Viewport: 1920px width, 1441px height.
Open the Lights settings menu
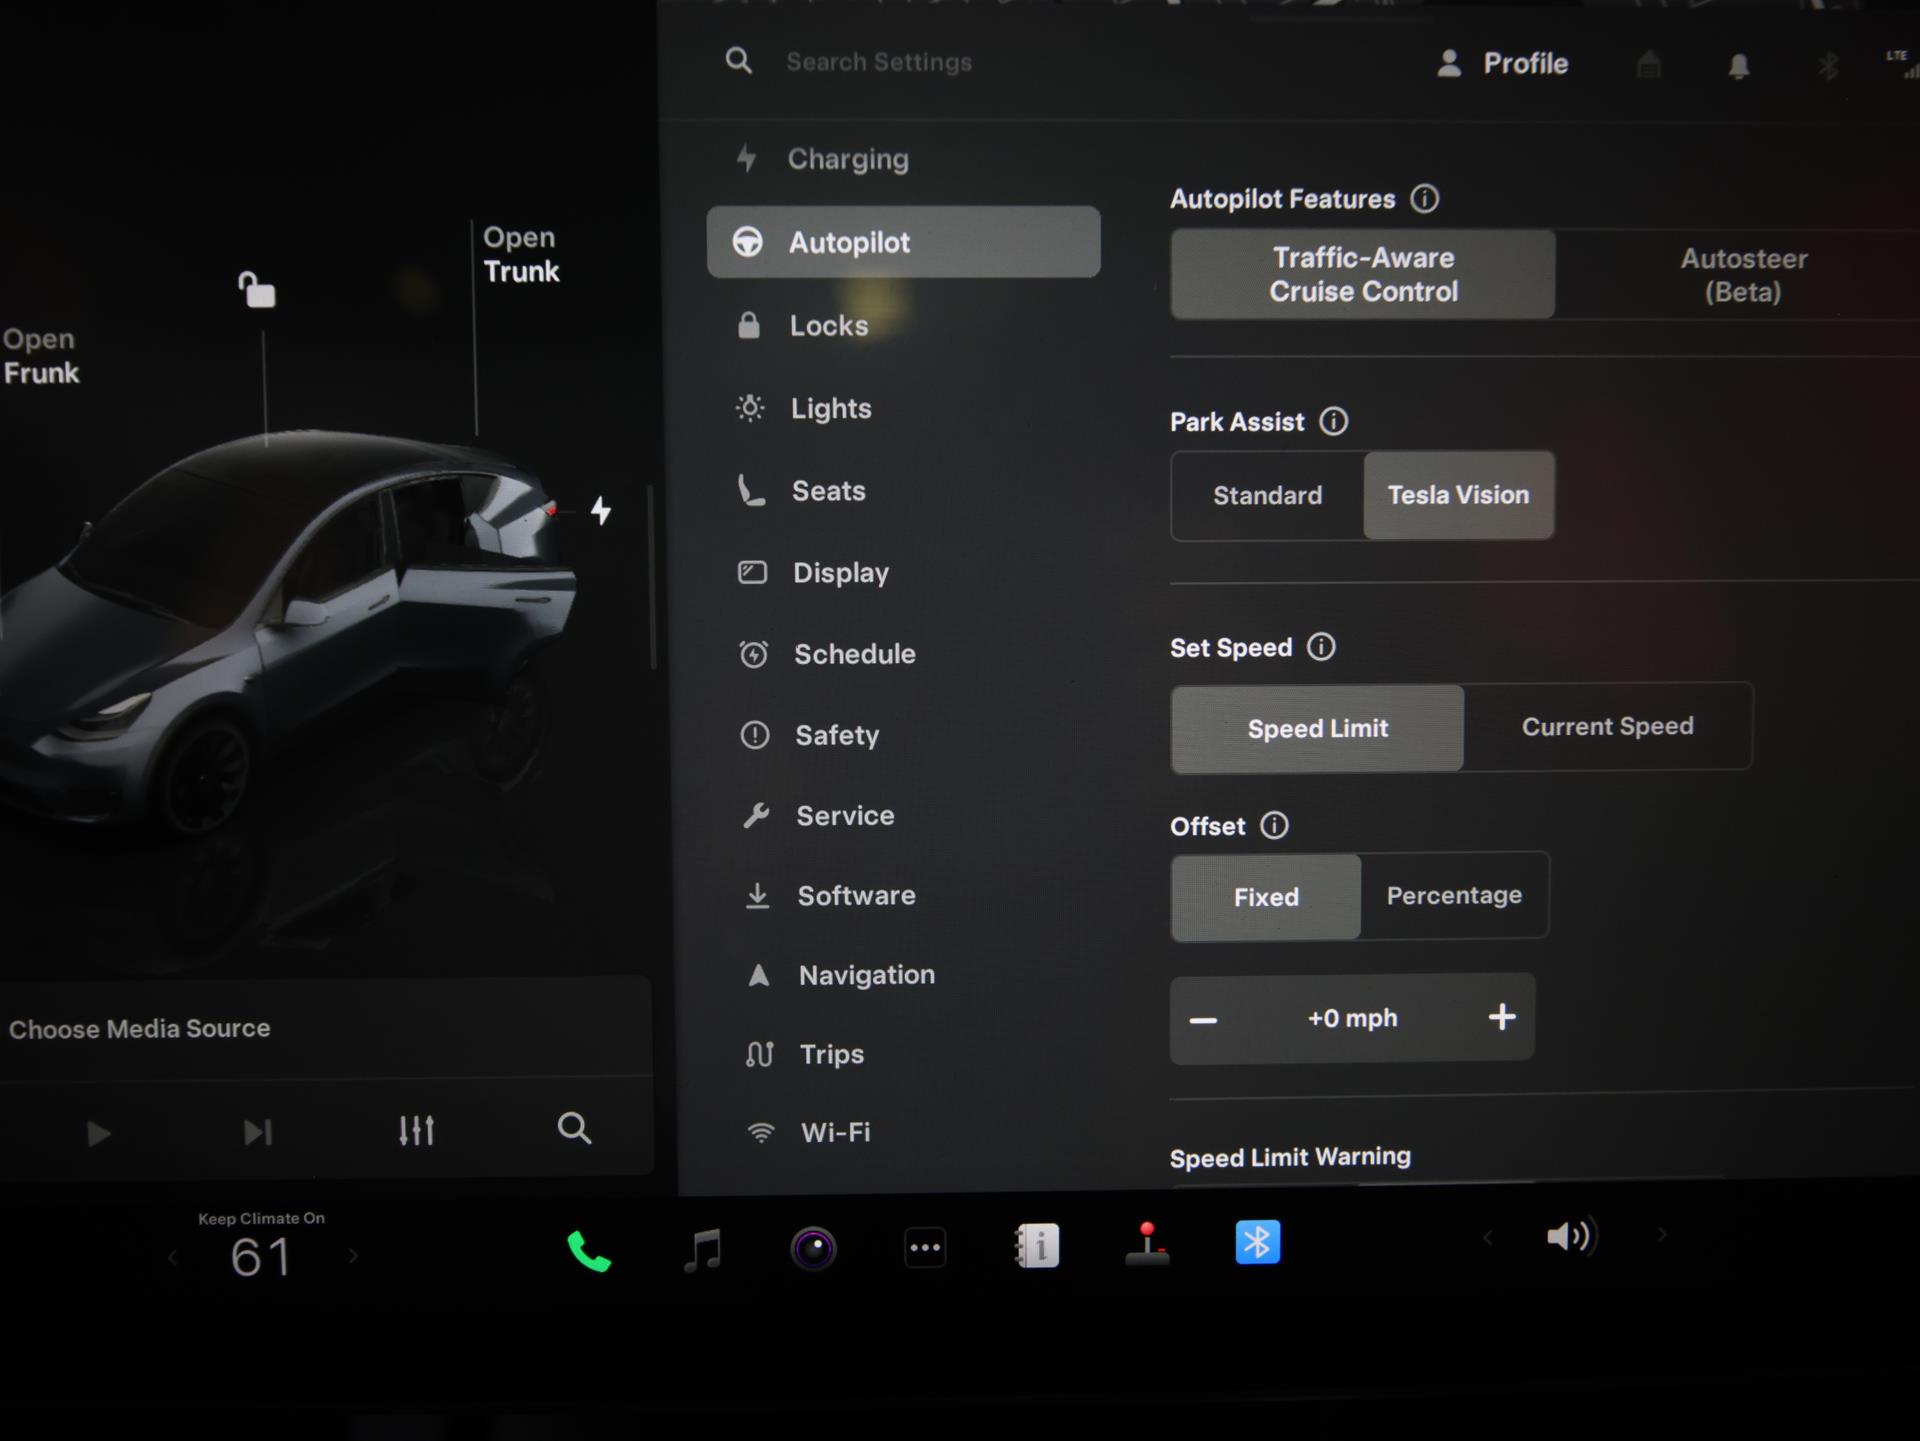point(904,408)
